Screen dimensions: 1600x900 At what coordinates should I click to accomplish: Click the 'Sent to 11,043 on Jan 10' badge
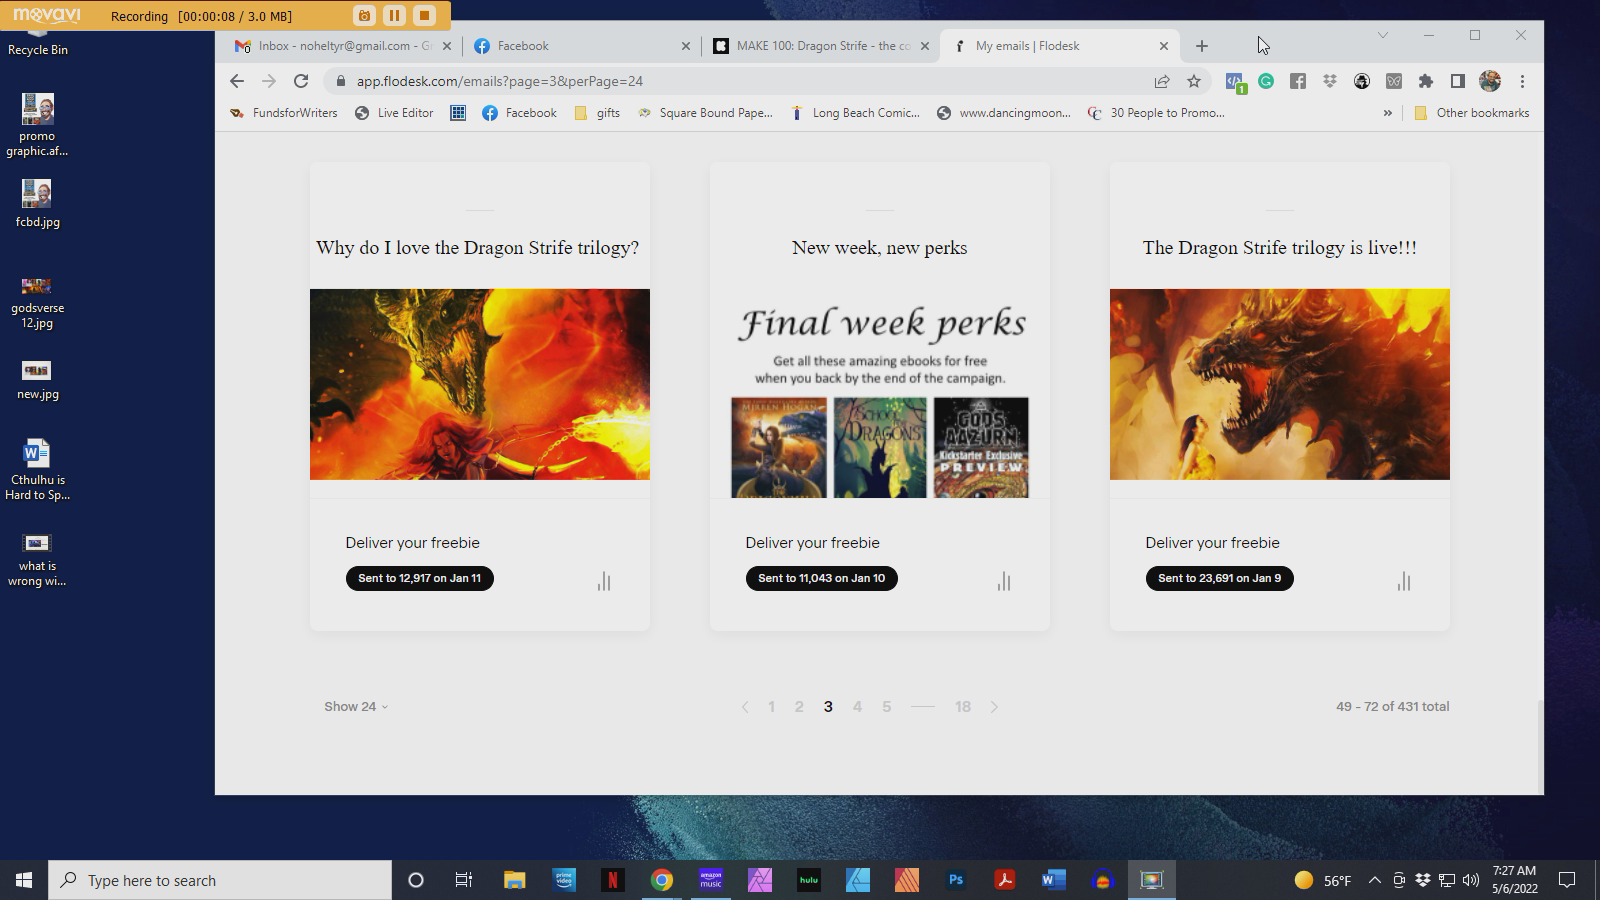pyautogui.click(x=822, y=578)
